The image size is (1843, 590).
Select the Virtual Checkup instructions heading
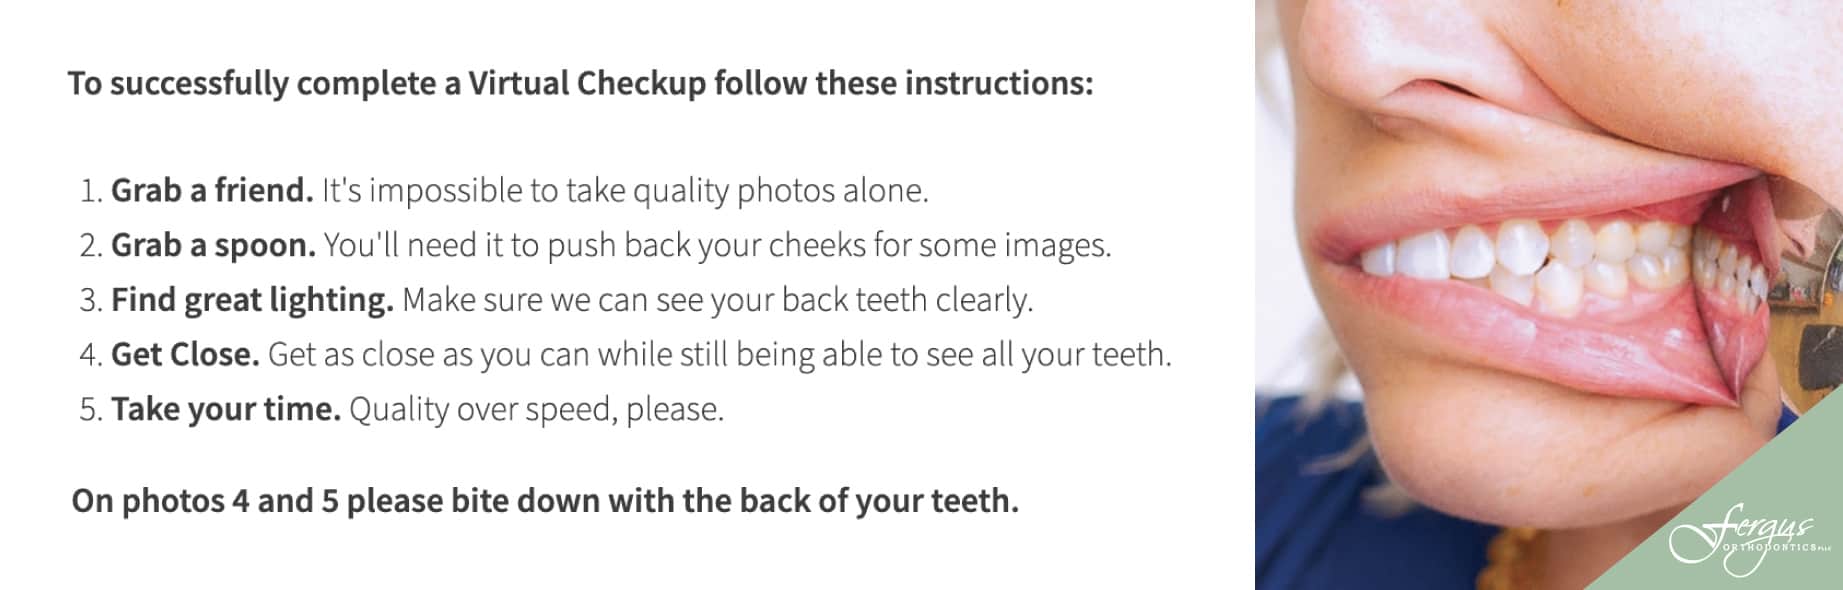pos(581,83)
